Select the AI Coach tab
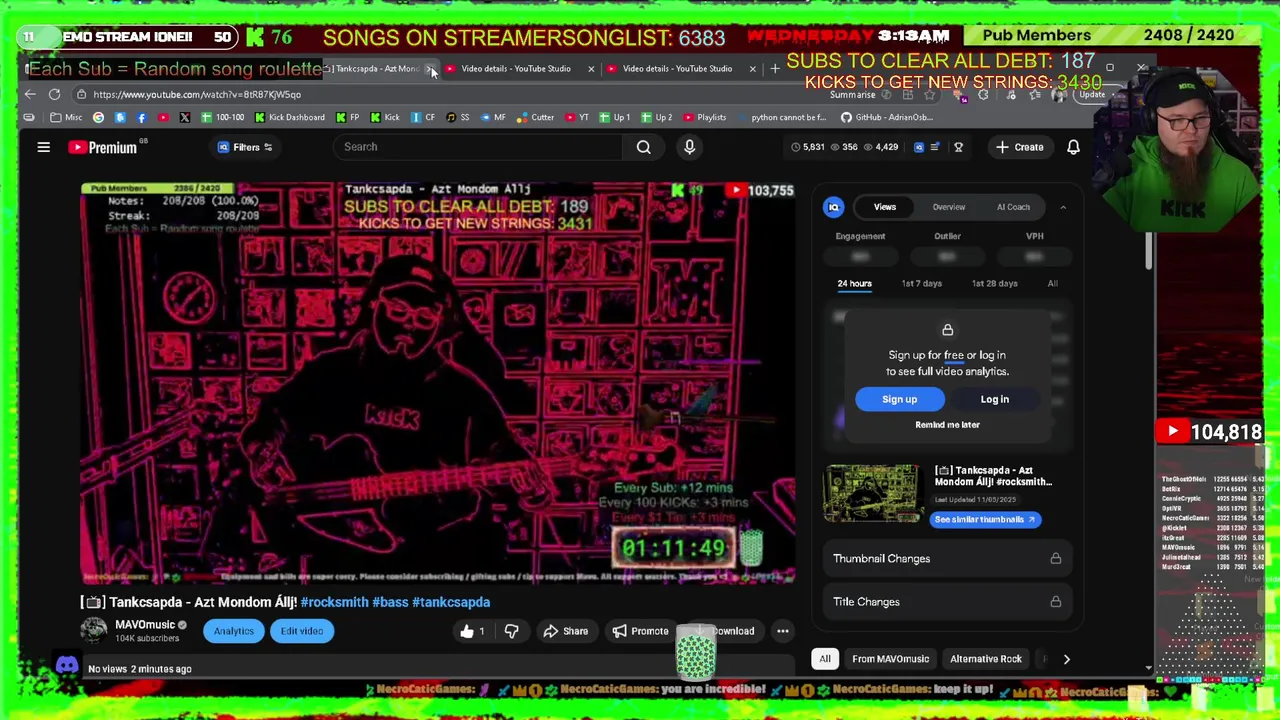 tap(1013, 207)
